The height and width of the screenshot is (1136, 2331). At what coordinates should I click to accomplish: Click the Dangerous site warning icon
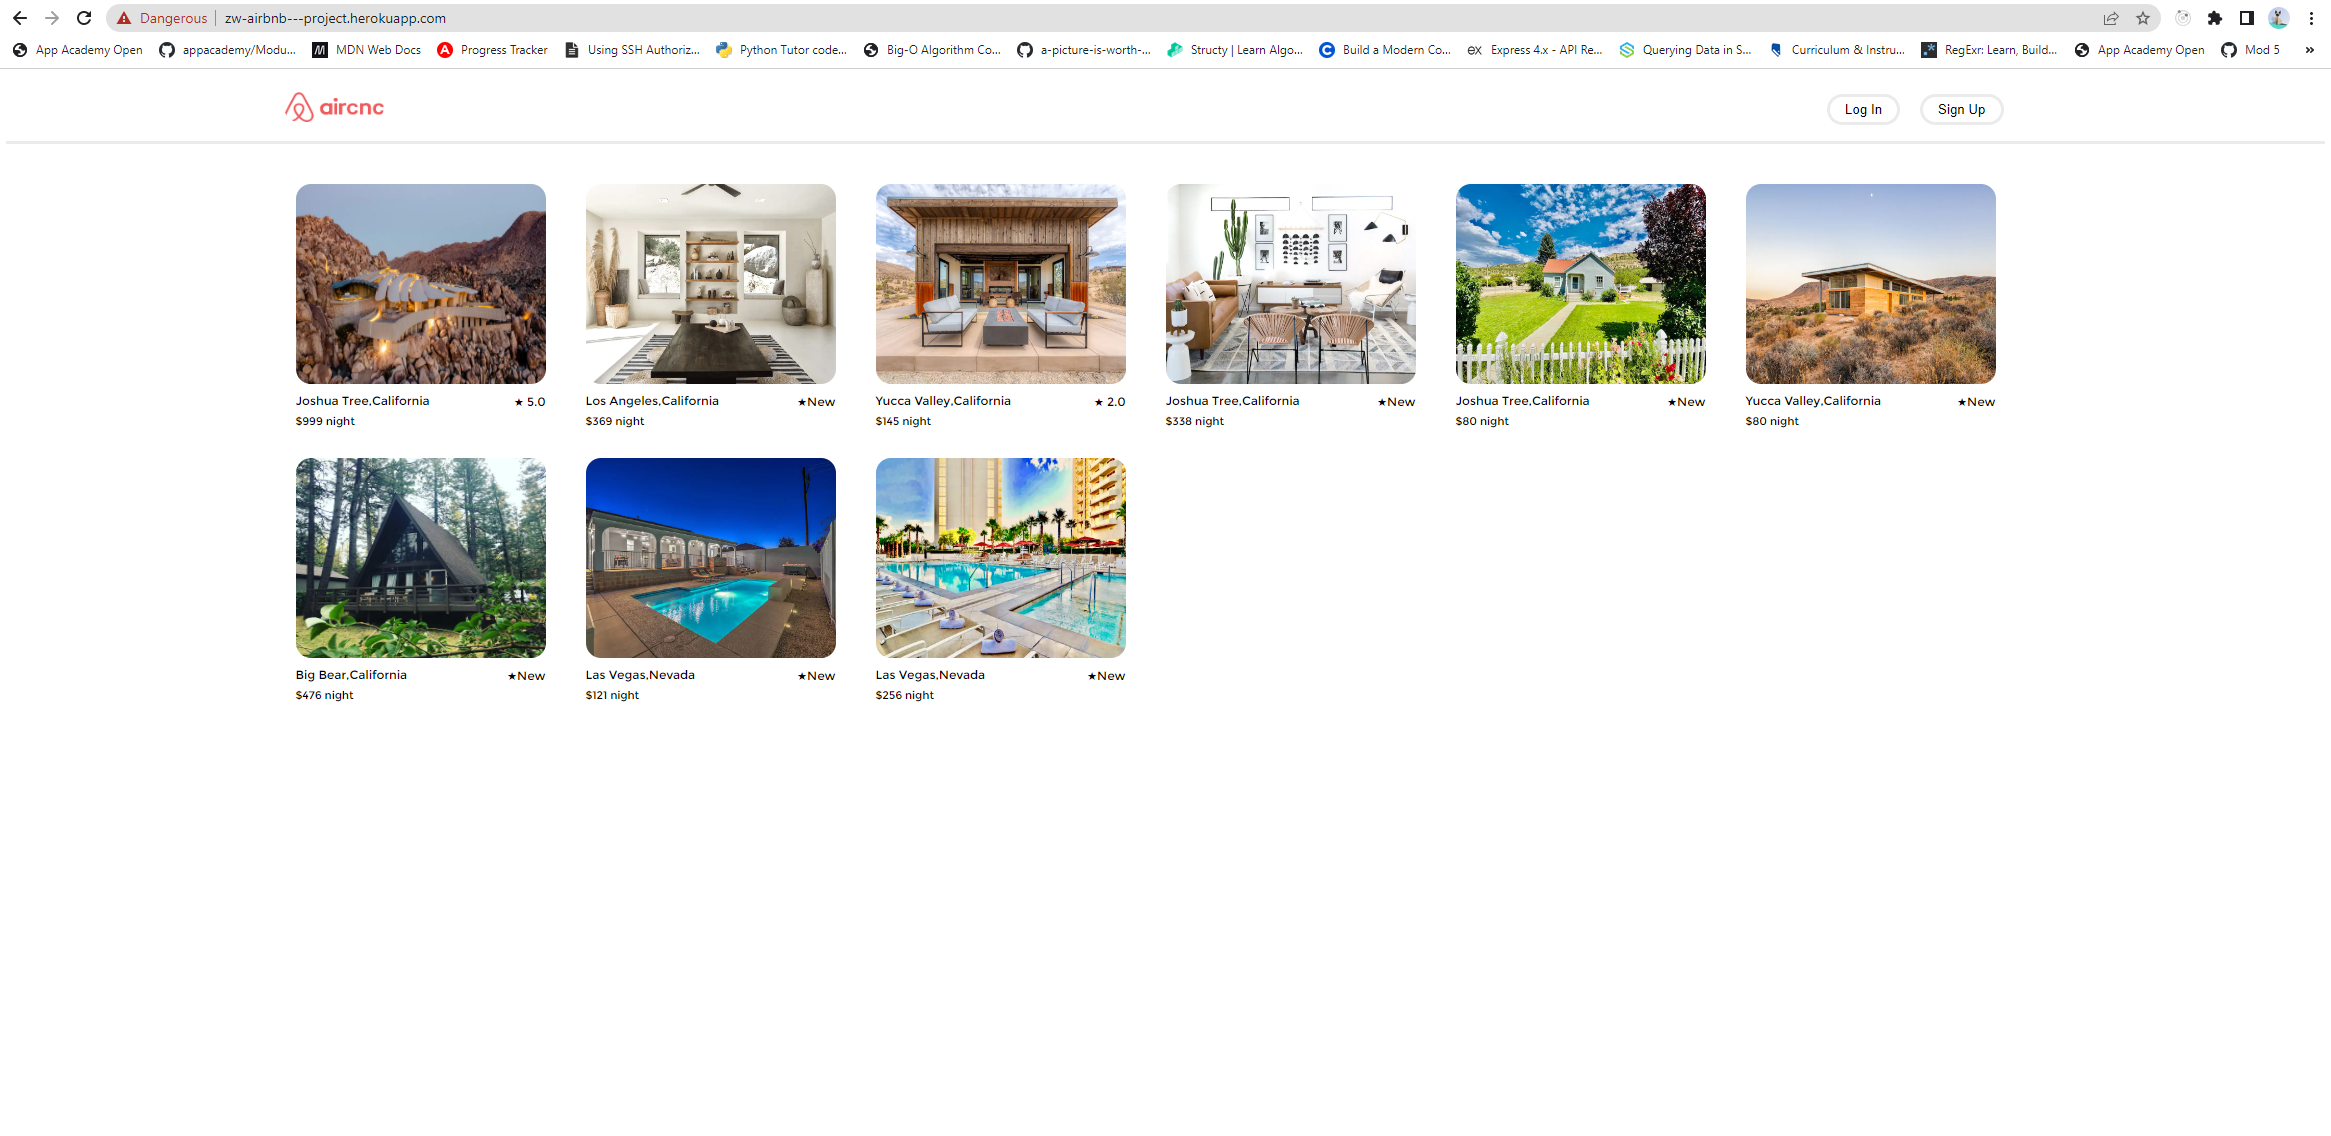click(124, 18)
